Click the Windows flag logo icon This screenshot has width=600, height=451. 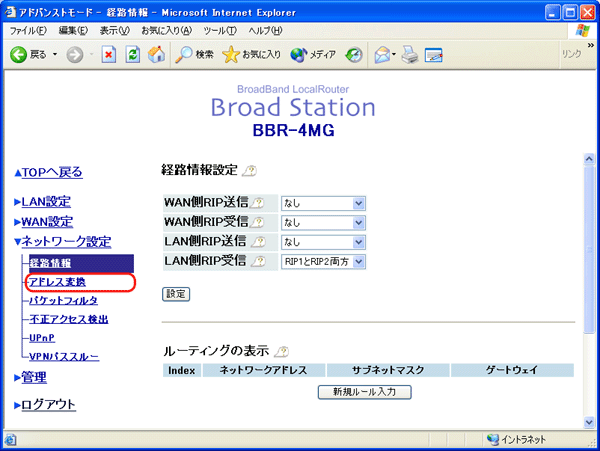pyautogui.click(x=582, y=31)
